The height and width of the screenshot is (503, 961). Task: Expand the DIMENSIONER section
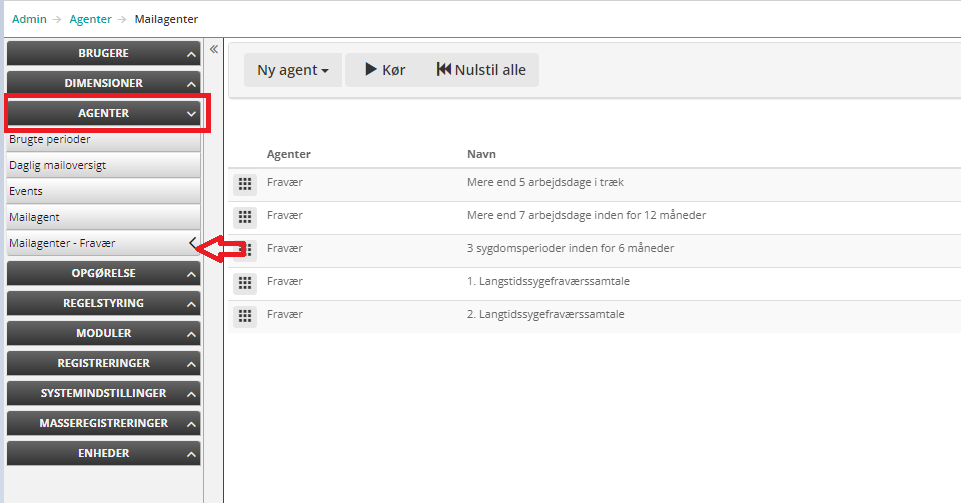coord(103,83)
